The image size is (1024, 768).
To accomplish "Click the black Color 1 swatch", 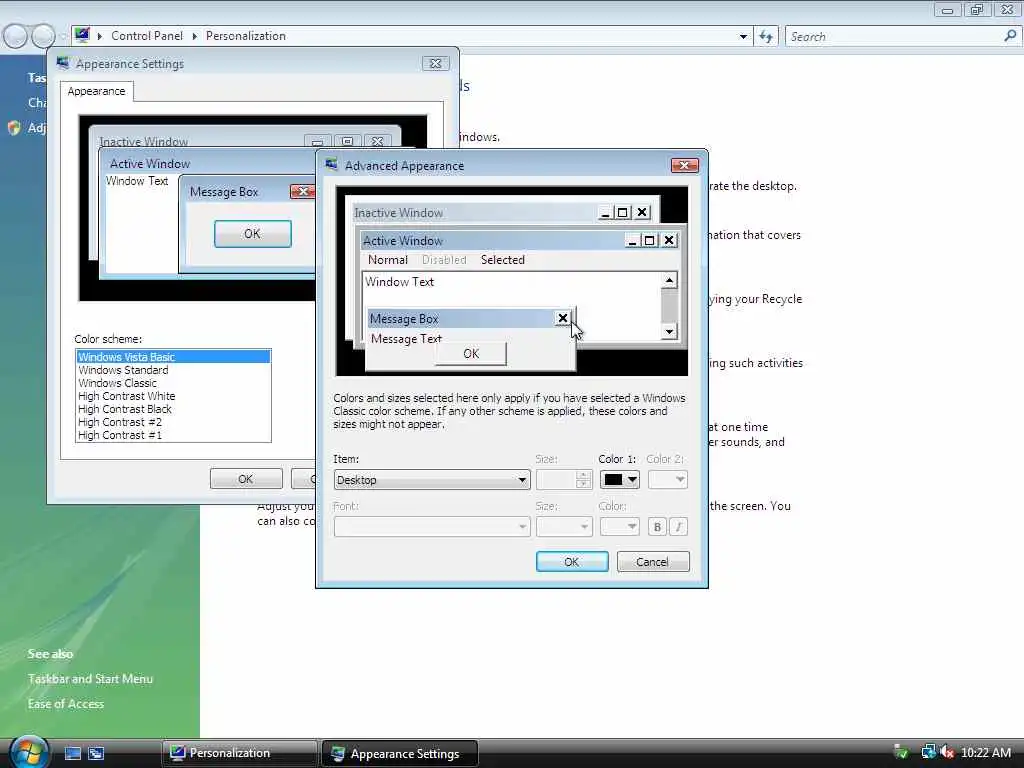I will [x=613, y=480].
